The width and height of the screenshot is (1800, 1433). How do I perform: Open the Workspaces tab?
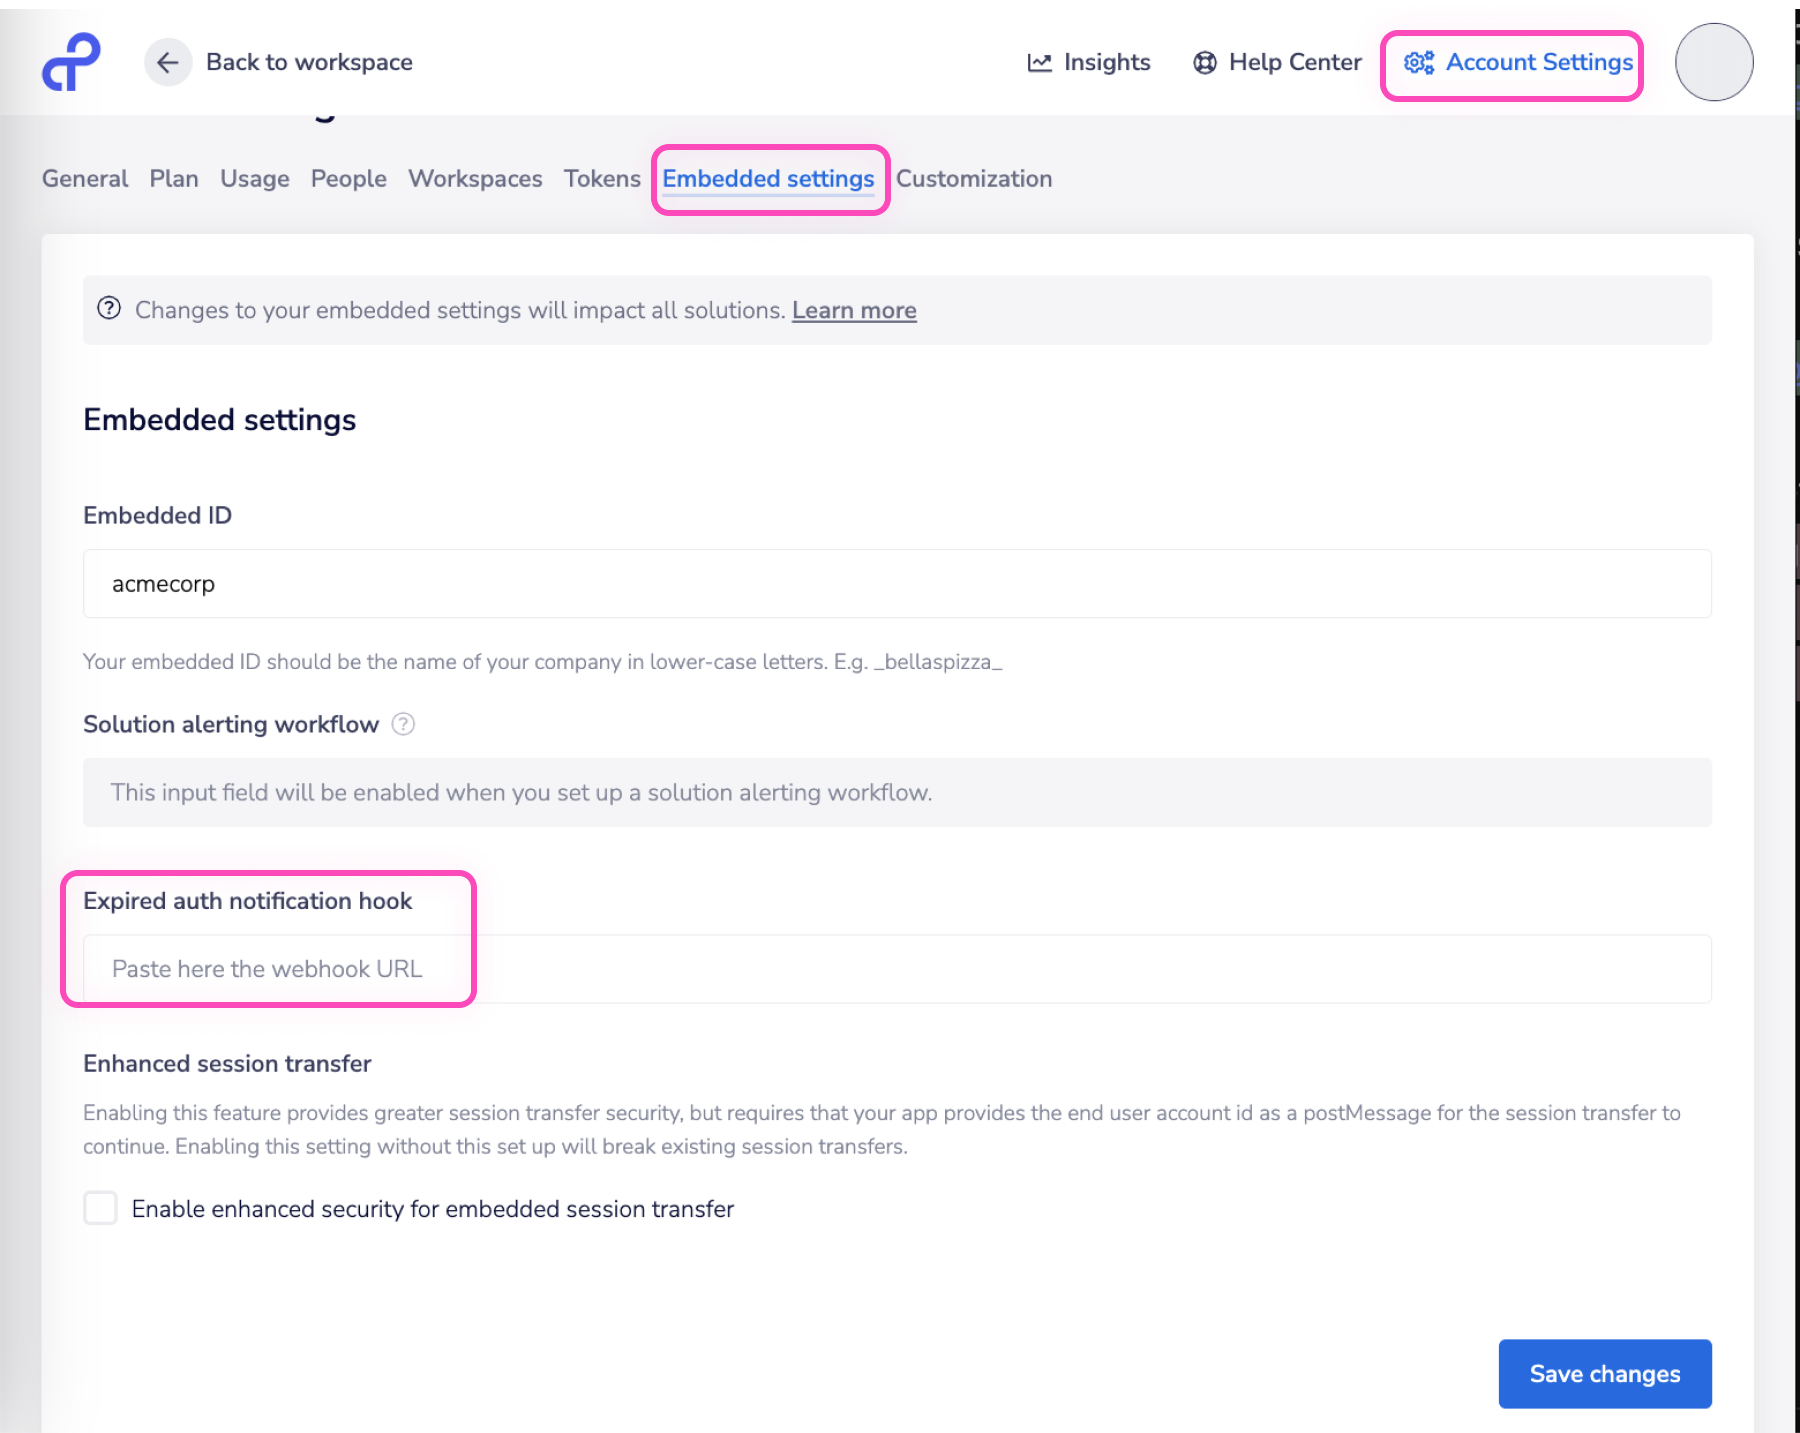(x=475, y=179)
